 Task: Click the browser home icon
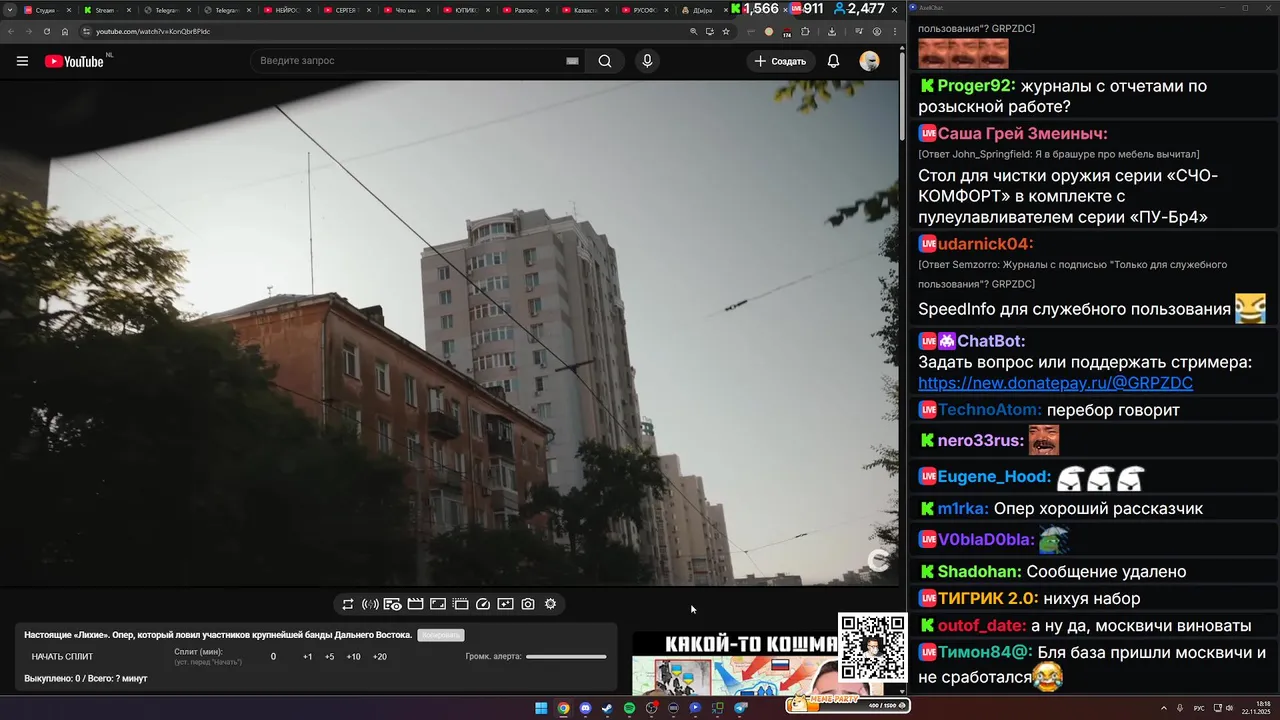(x=65, y=31)
